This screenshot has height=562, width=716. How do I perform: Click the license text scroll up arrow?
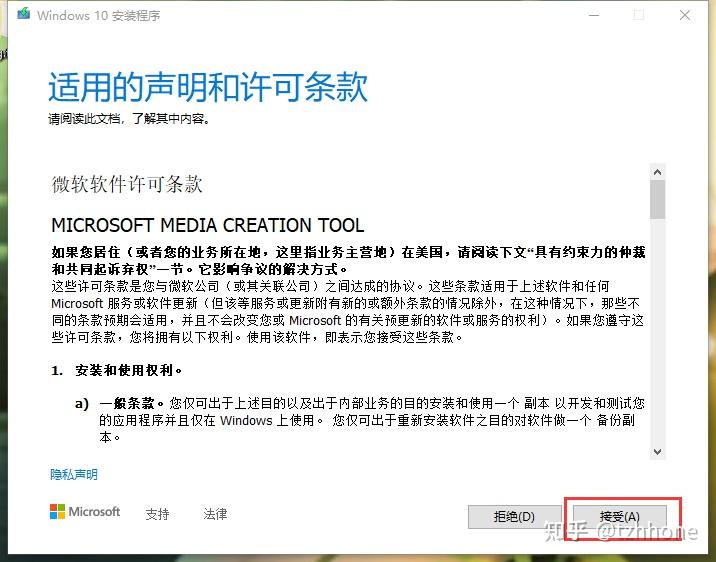point(658,172)
